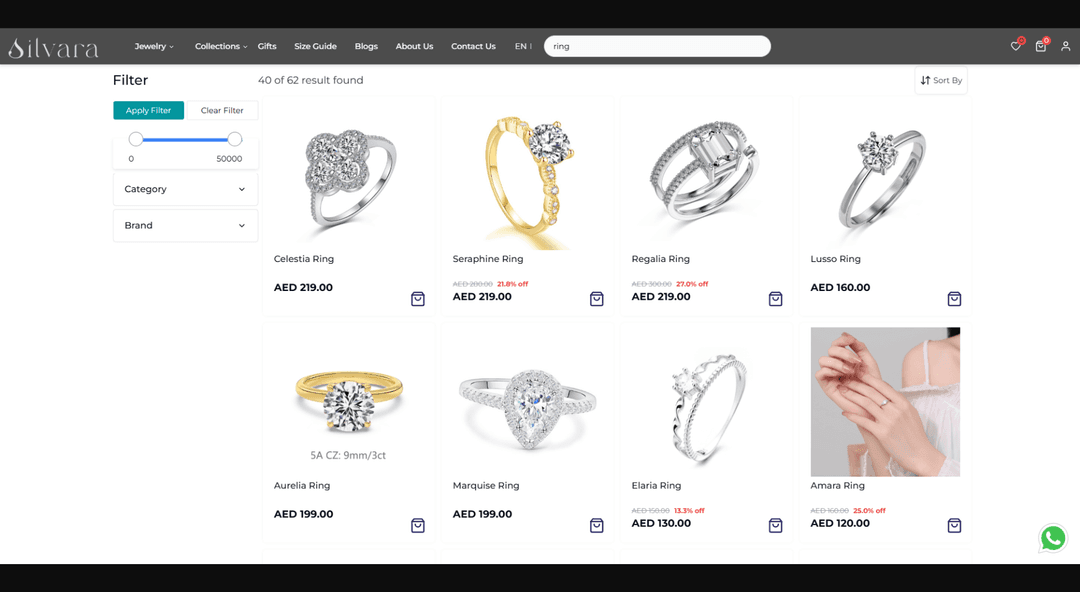Click the maximum price slider handle
This screenshot has width=1080, height=592.
click(235, 139)
